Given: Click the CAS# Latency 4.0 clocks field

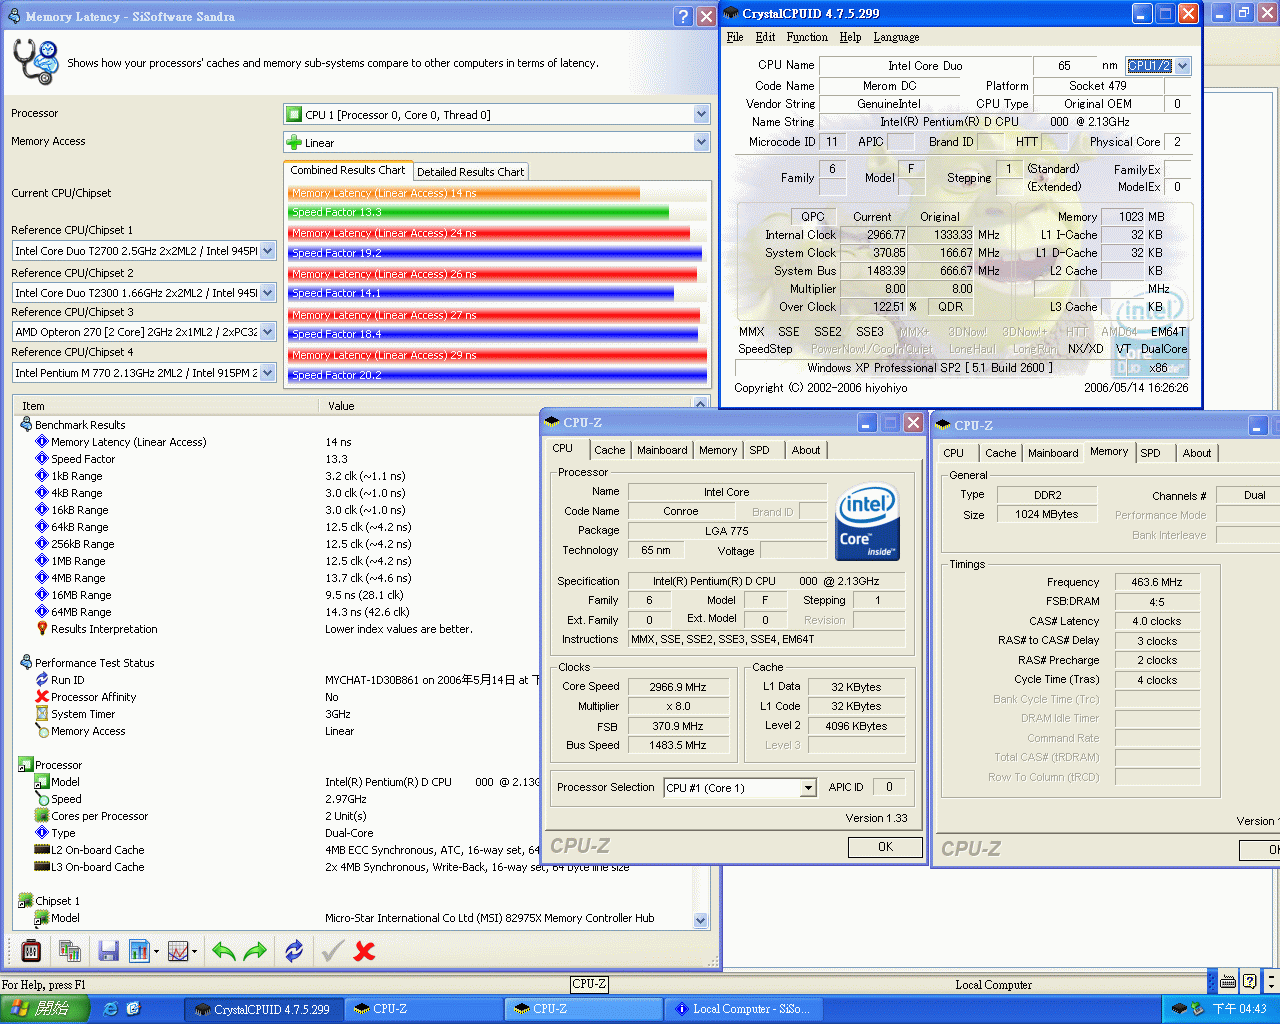Looking at the screenshot, I should click(x=1156, y=621).
